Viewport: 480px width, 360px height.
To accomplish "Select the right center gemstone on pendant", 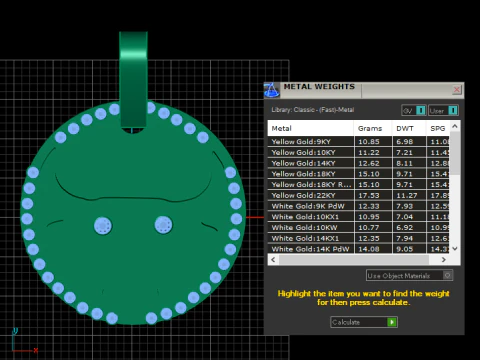I will [163, 224].
